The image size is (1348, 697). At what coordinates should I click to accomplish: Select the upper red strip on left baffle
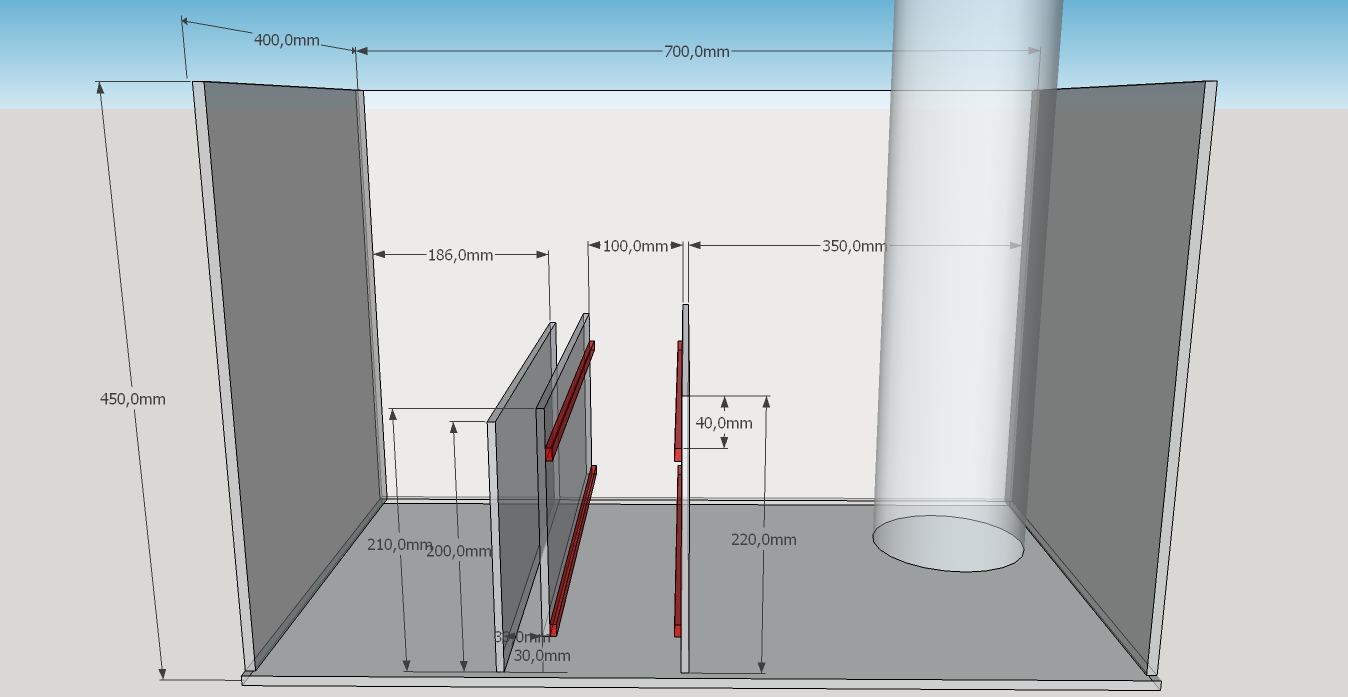point(571,399)
